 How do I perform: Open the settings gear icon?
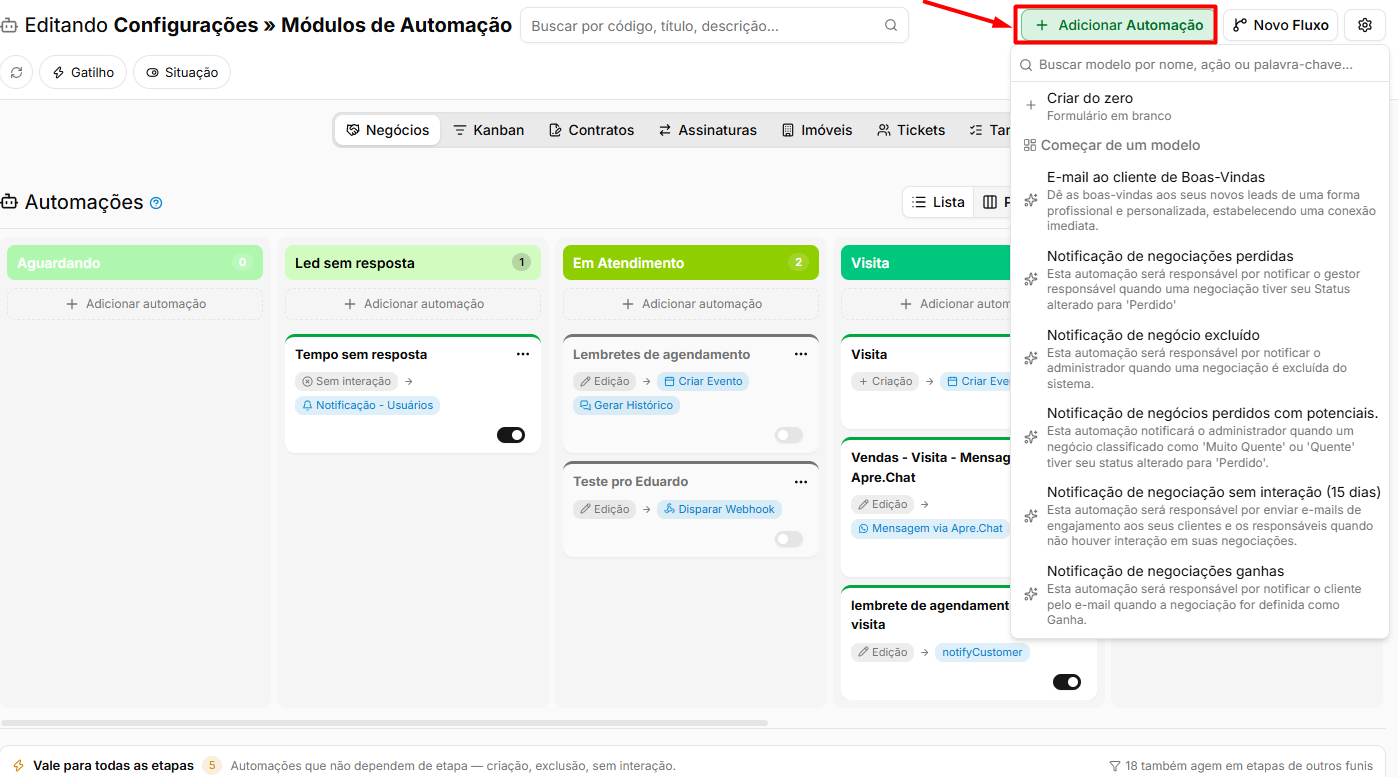tap(1365, 25)
